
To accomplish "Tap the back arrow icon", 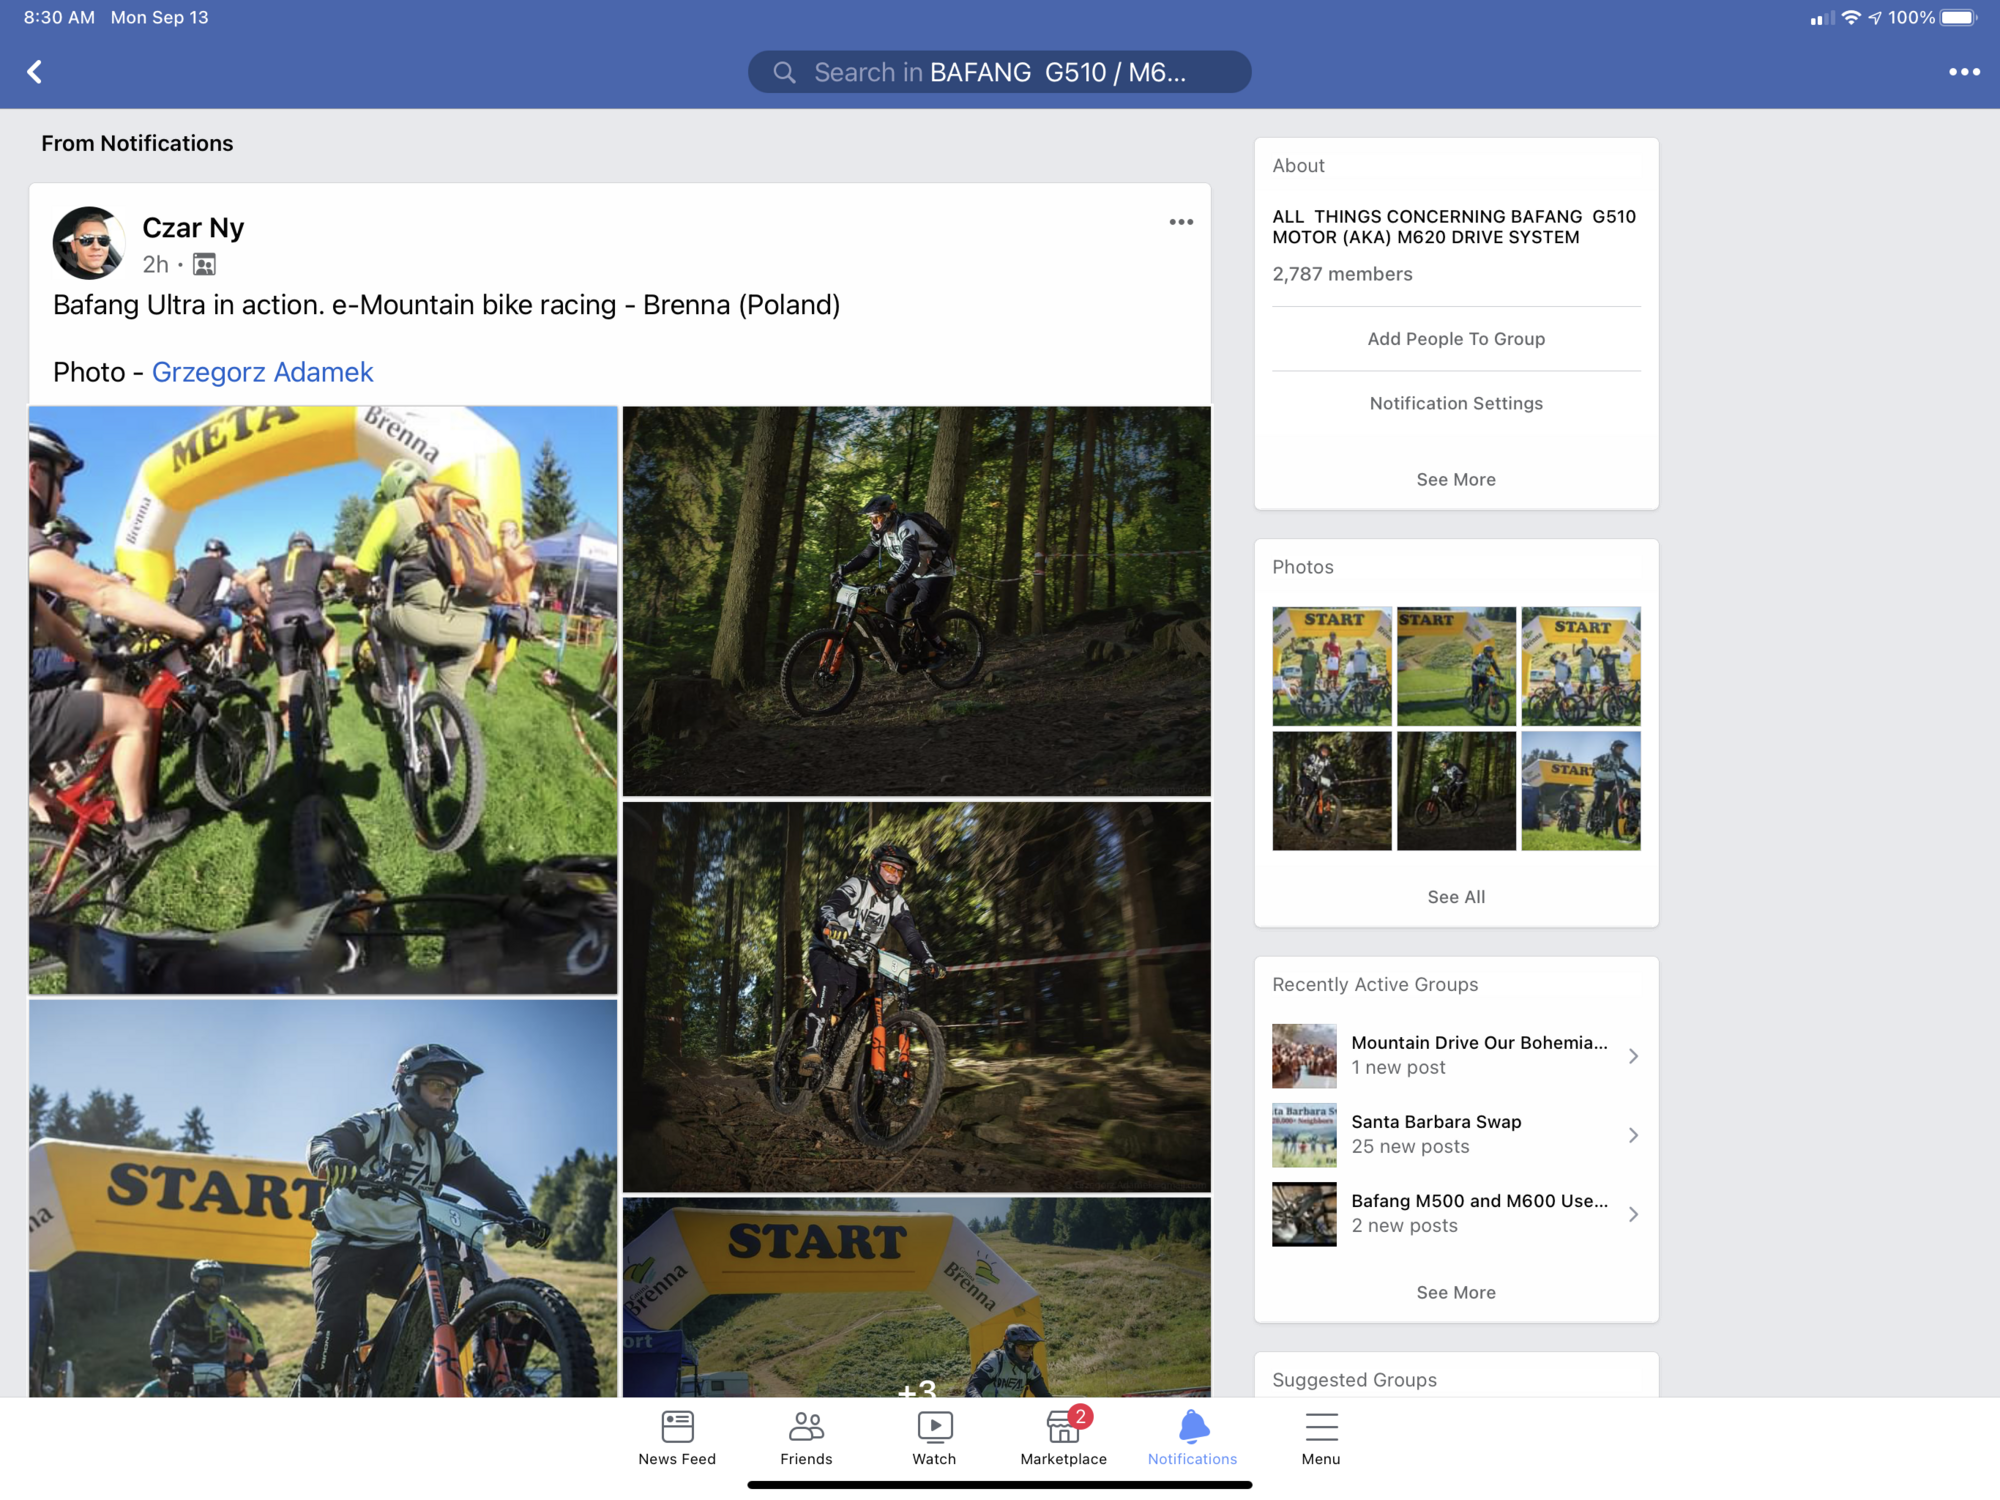I will 35,72.
